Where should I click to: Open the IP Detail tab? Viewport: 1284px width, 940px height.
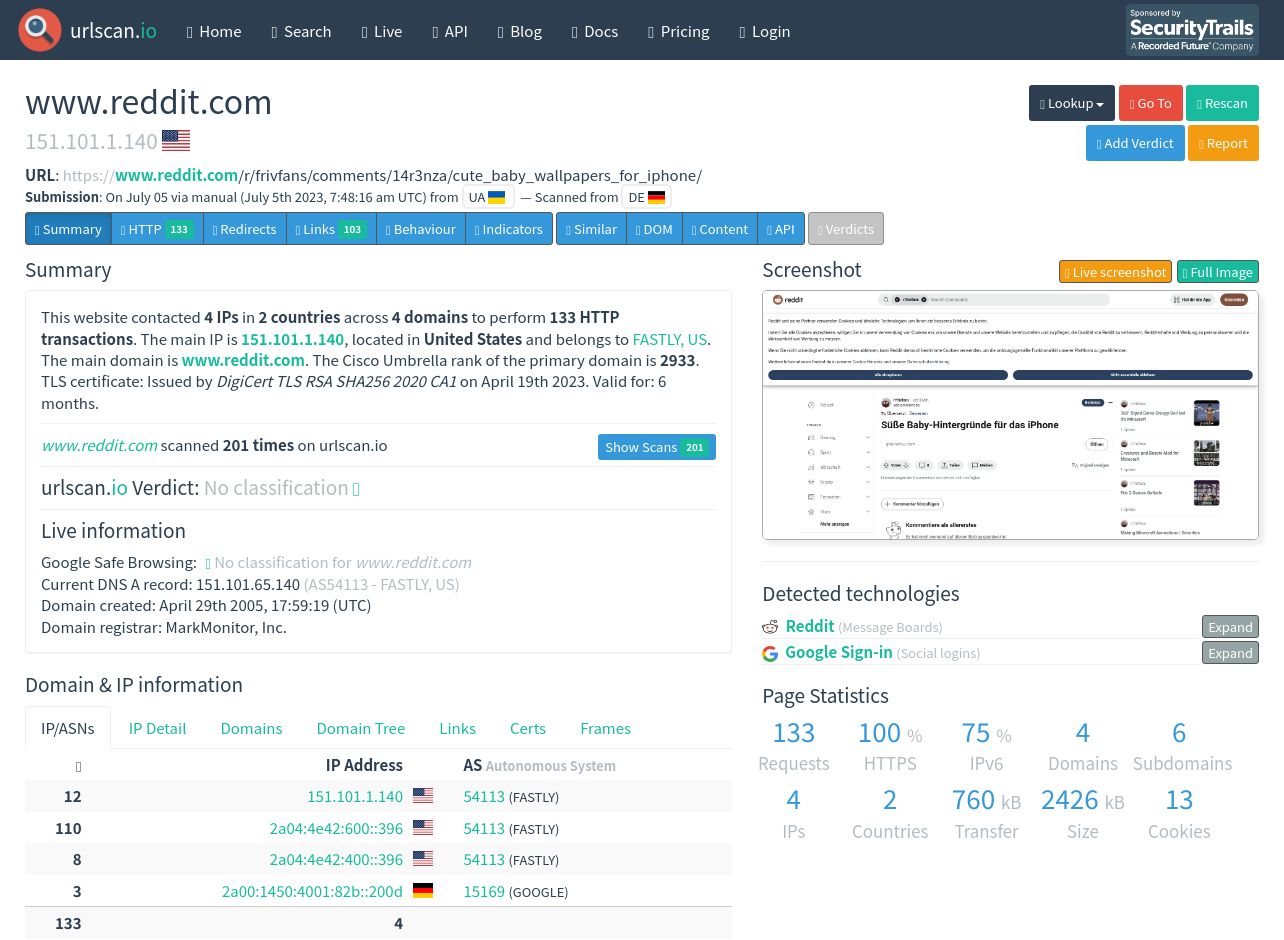point(157,728)
